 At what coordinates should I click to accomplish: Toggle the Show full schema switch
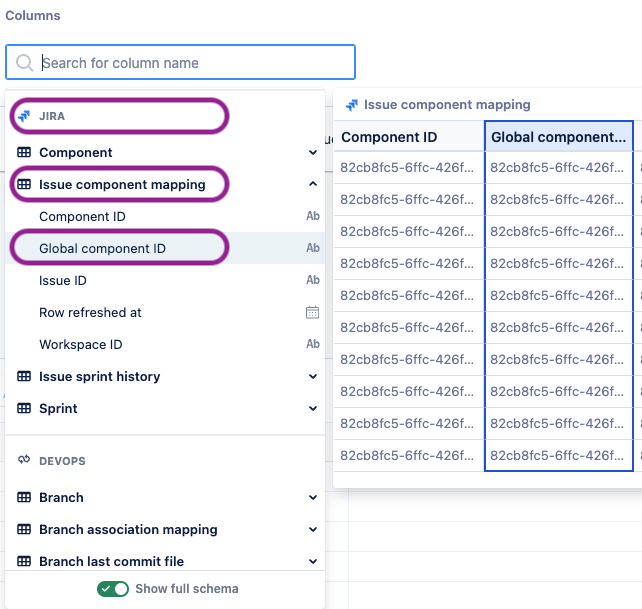pos(113,589)
